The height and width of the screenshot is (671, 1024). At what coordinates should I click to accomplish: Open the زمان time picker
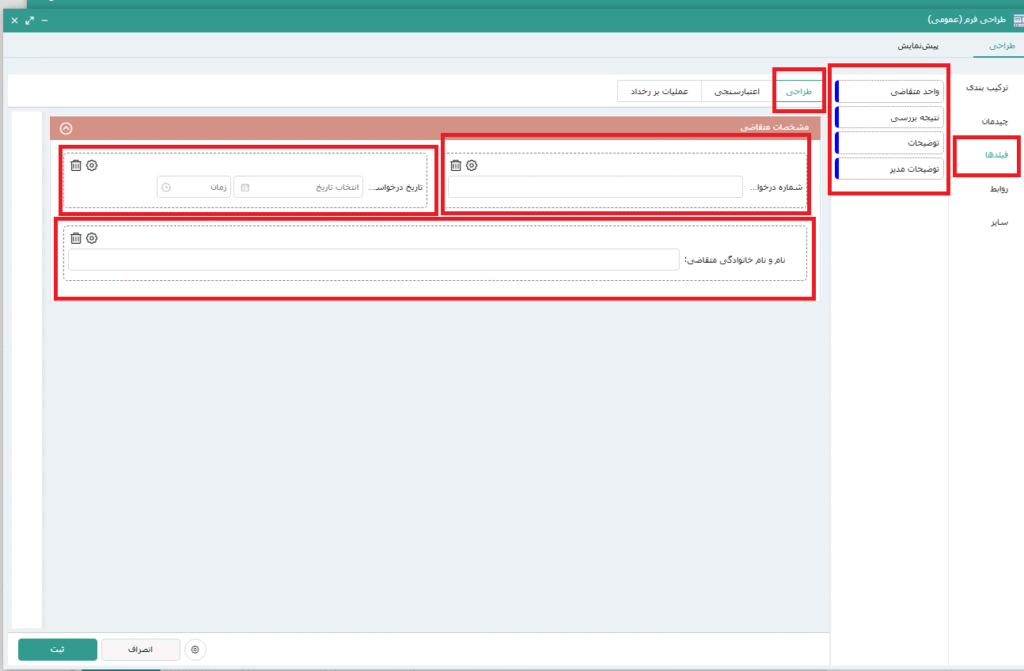(193, 187)
